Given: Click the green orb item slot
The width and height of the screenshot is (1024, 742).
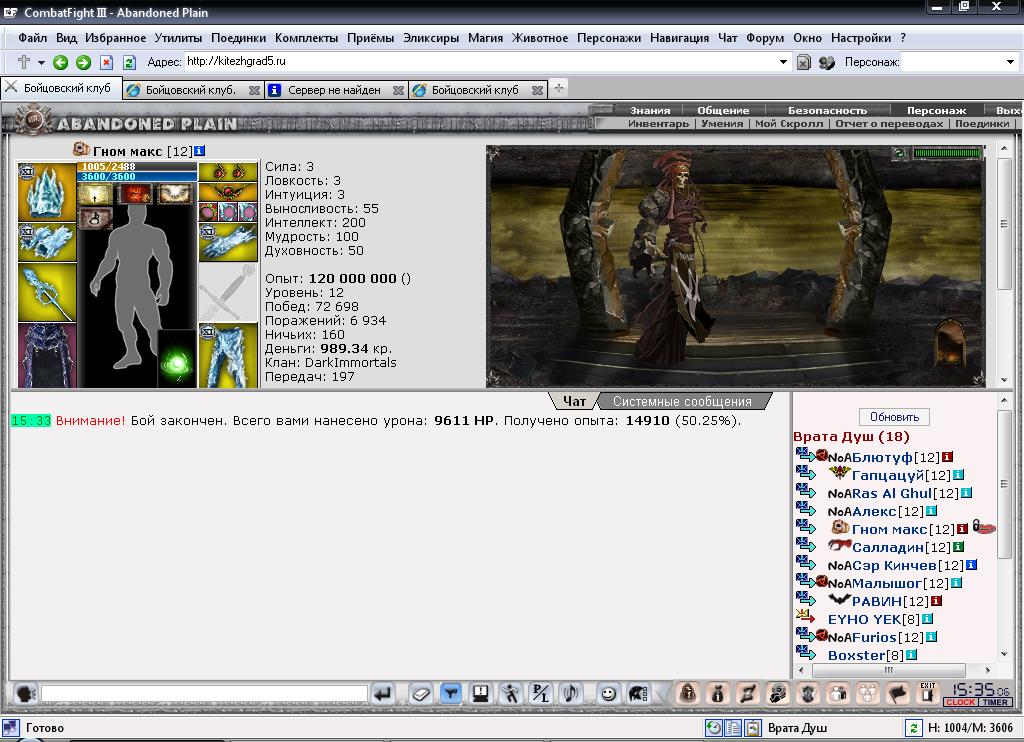Looking at the screenshot, I should 177,359.
